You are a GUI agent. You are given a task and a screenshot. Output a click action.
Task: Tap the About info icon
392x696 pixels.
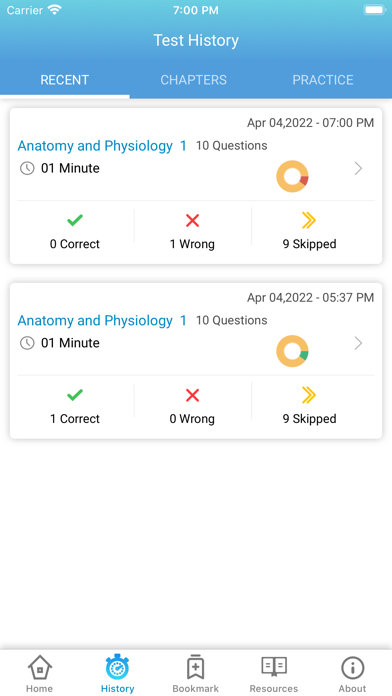pos(352,668)
